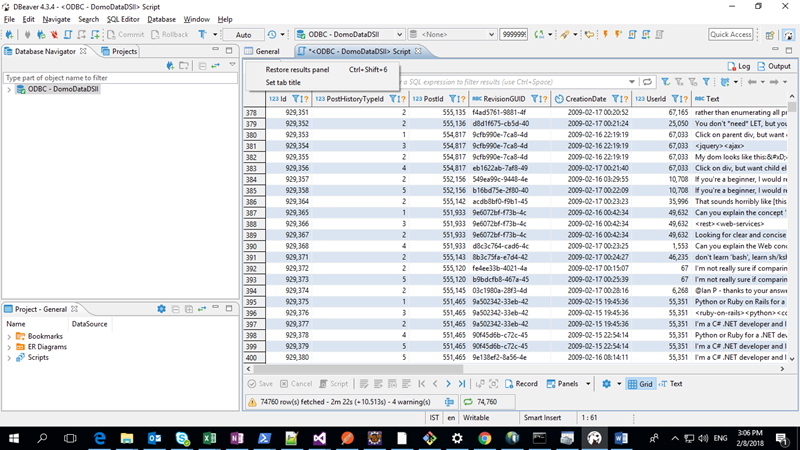Expand the Scripts tree node
The width and height of the screenshot is (800, 450).
(x=10, y=357)
